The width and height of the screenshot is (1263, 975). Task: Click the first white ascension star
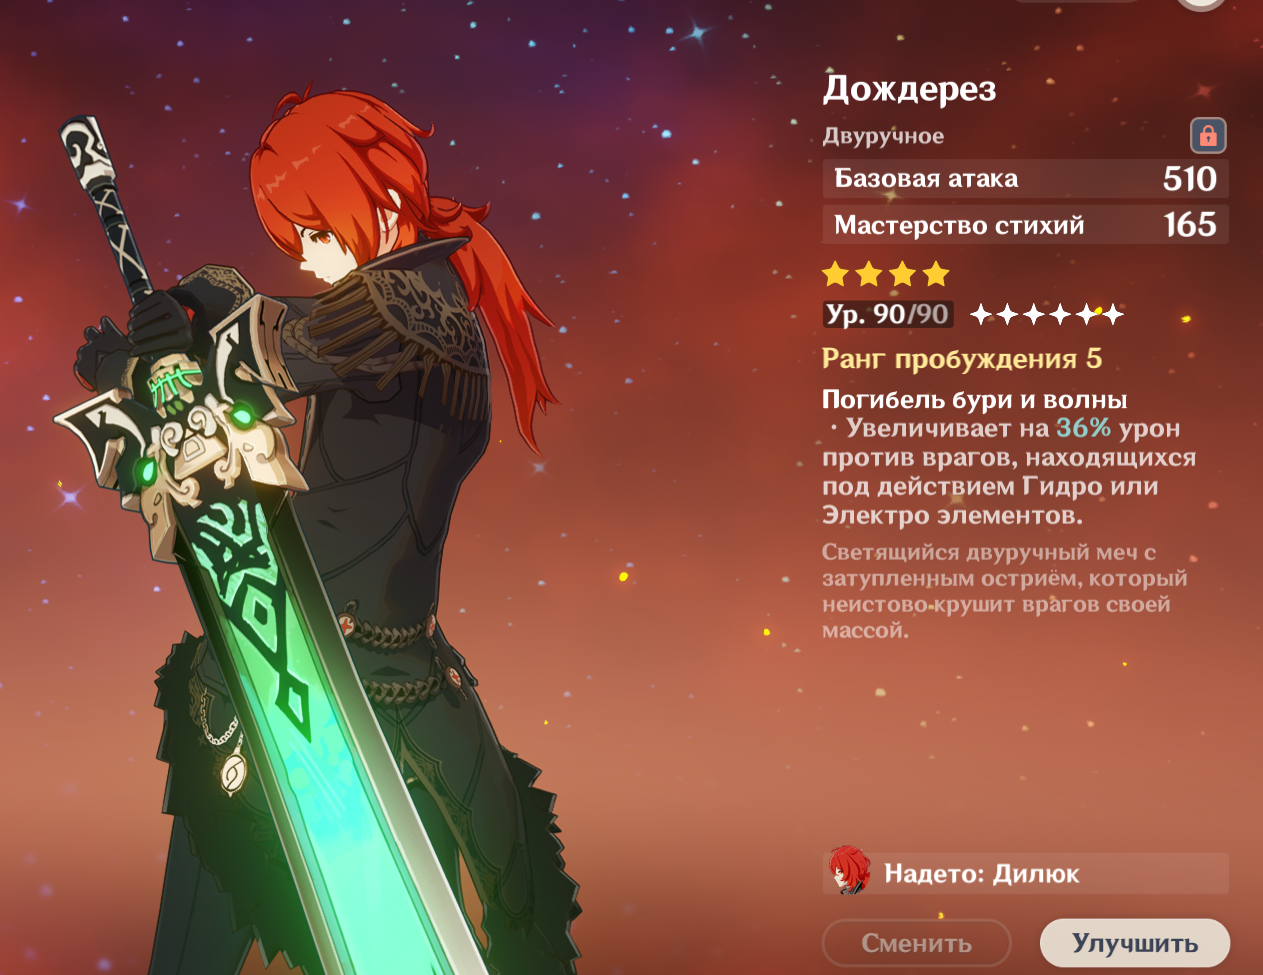coord(981,315)
